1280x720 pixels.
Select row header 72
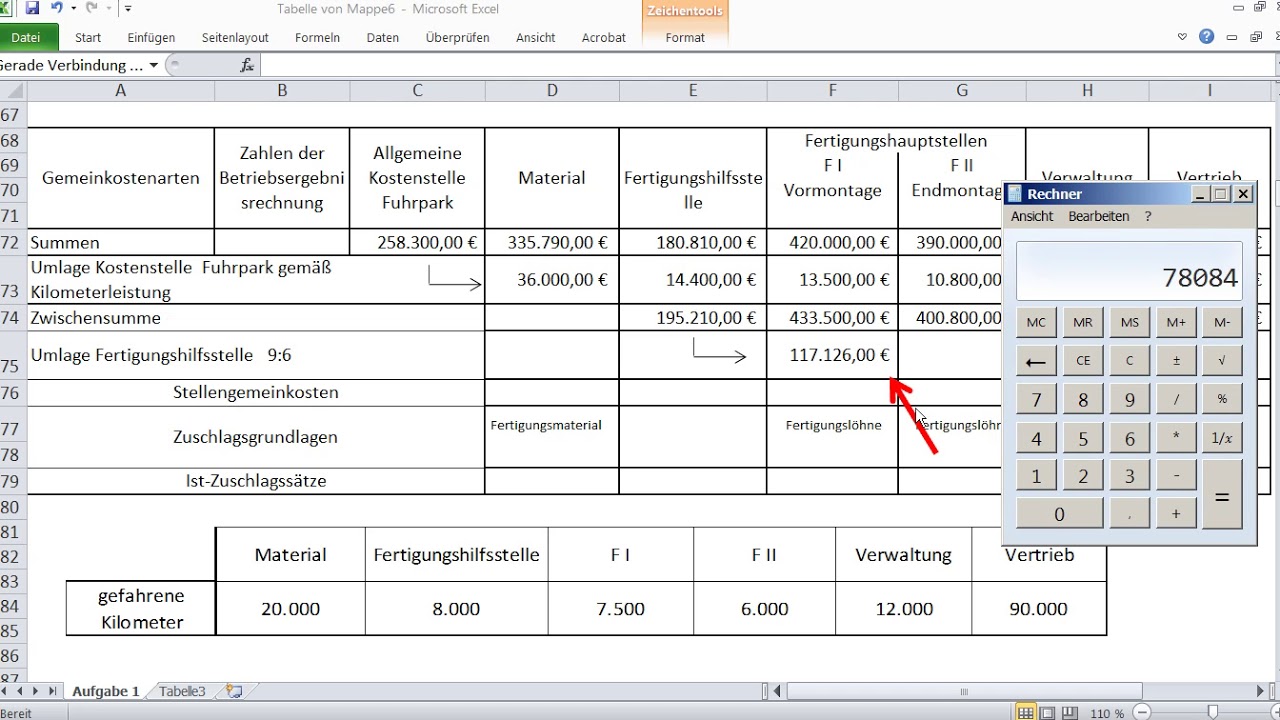click(x=12, y=242)
